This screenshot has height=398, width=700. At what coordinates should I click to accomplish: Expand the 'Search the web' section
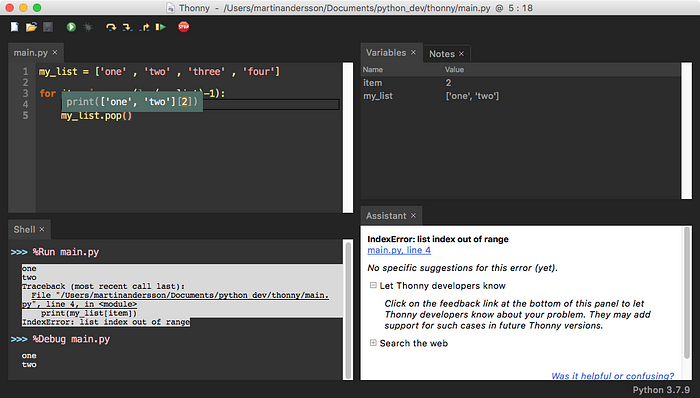click(x=373, y=343)
